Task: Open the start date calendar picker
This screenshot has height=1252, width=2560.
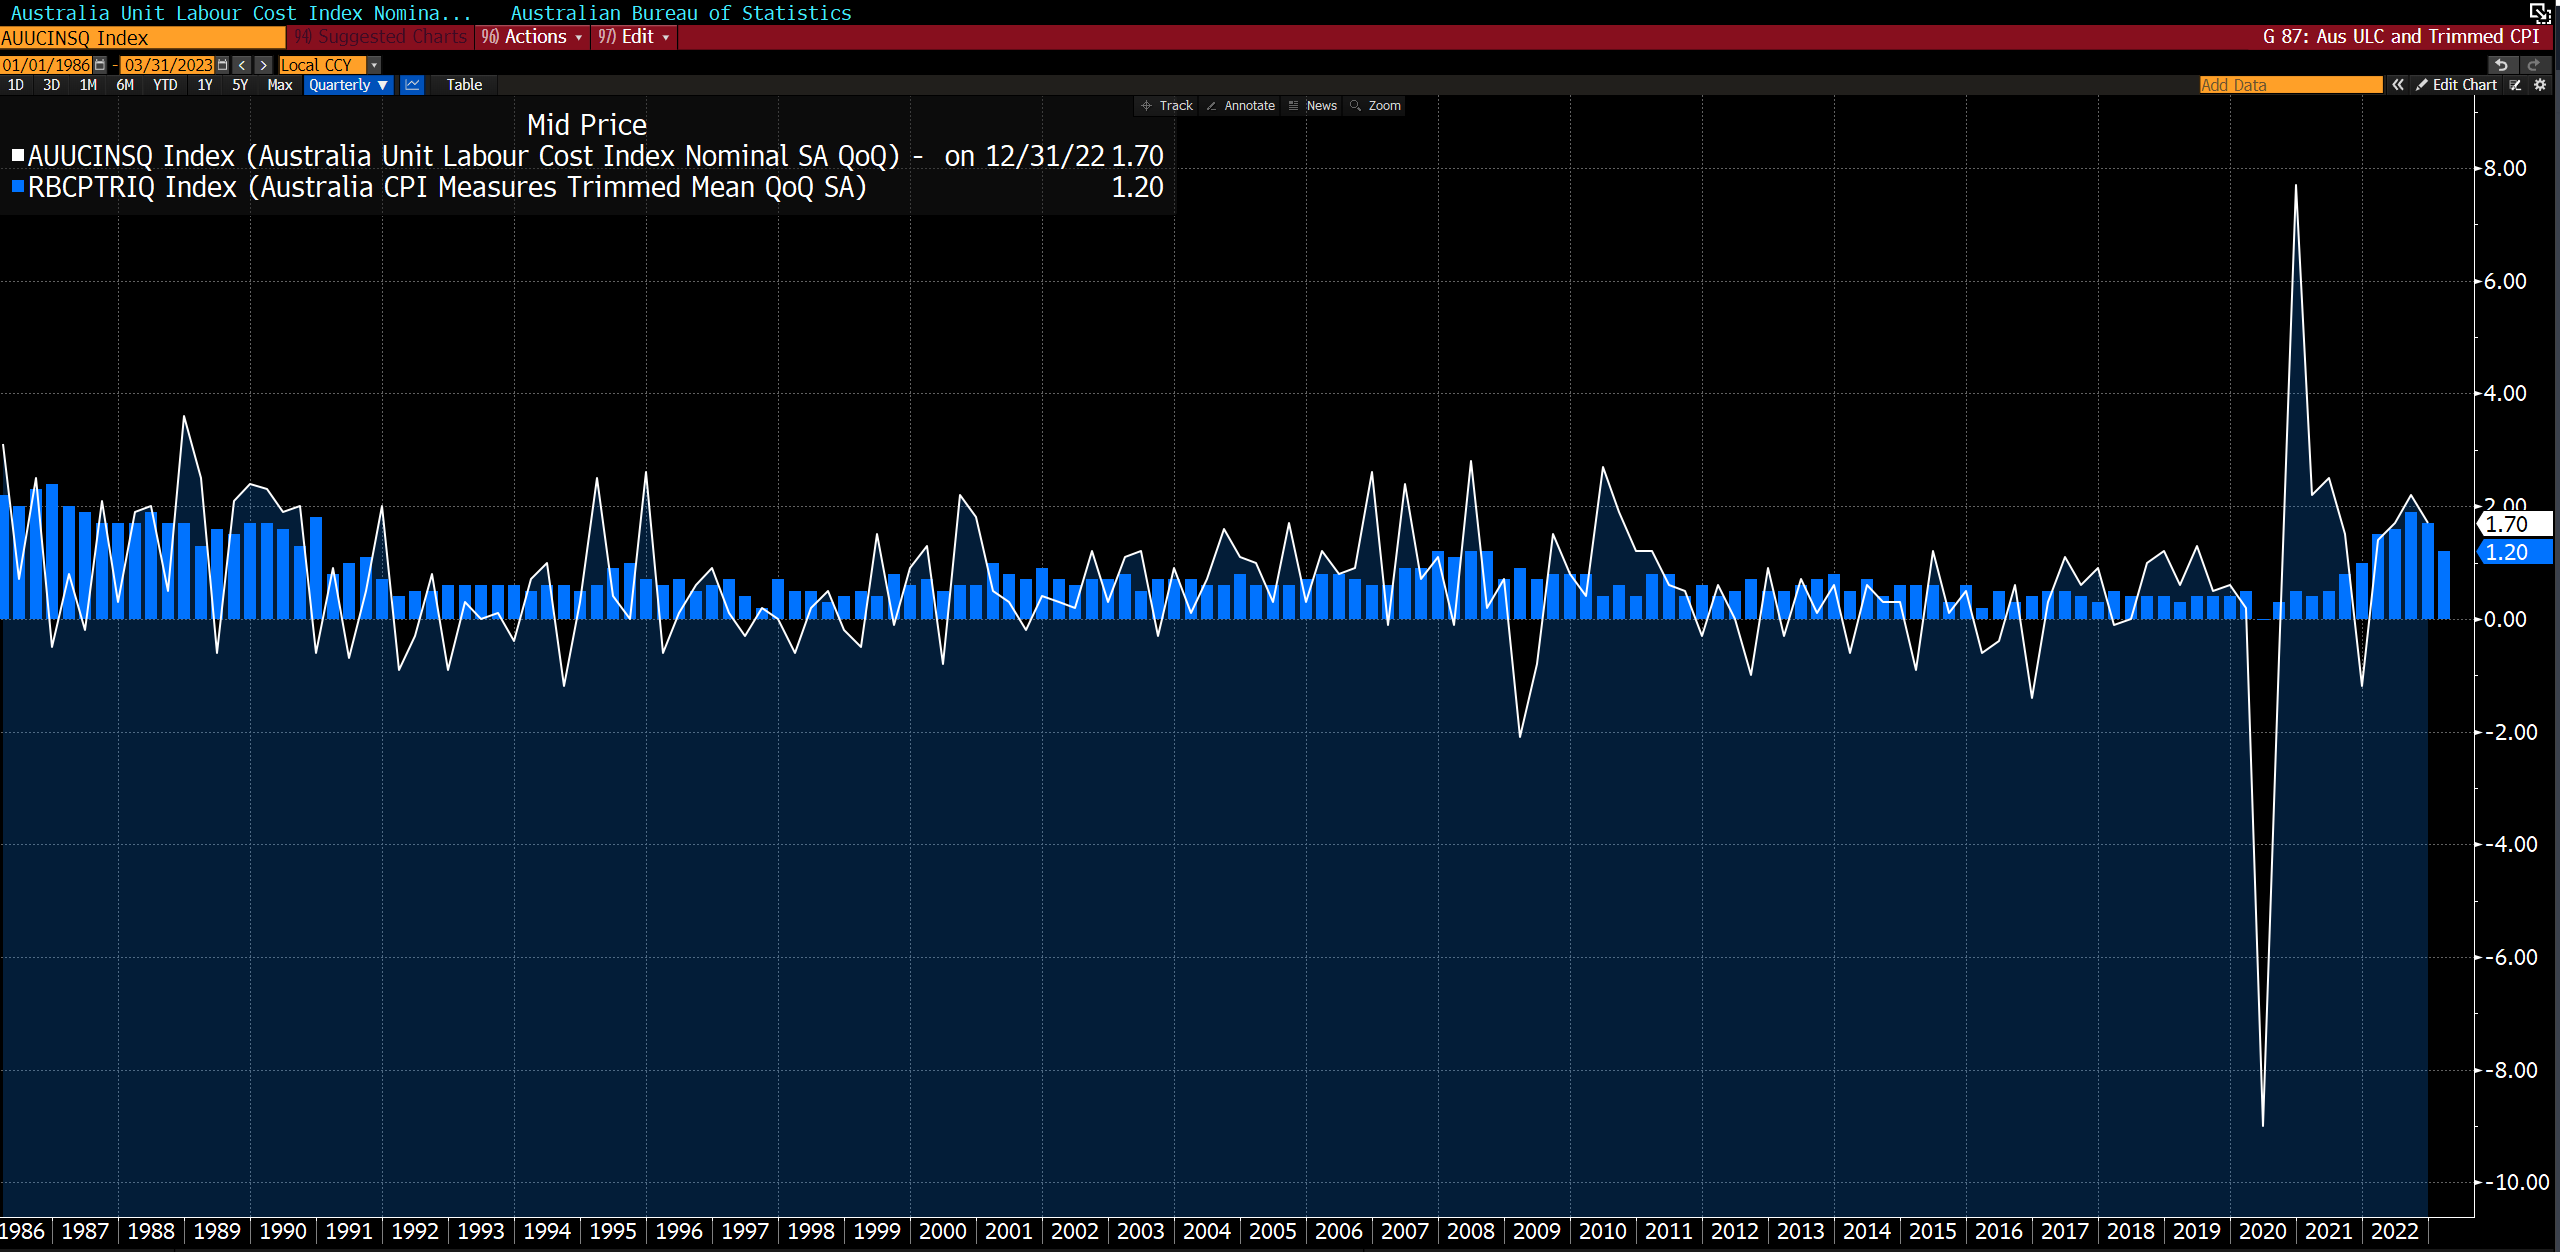Action: pos(100,65)
